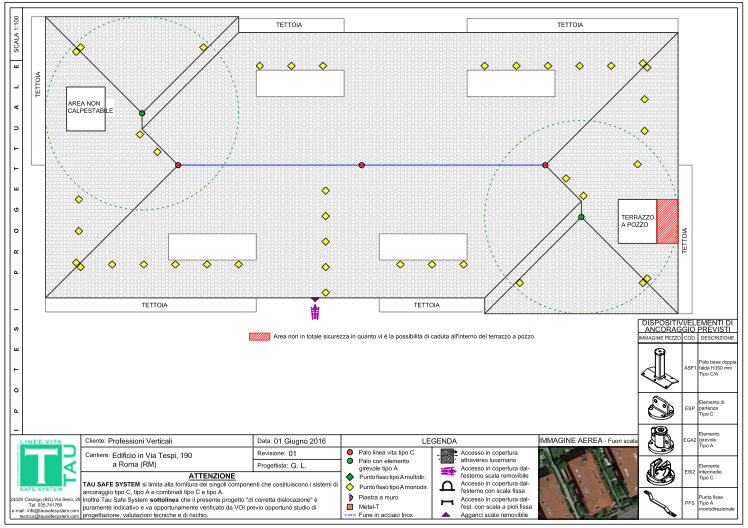Click the client name 'Professioni Verticali'
This screenshot has height=528, width=748.
[x=140, y=441]
